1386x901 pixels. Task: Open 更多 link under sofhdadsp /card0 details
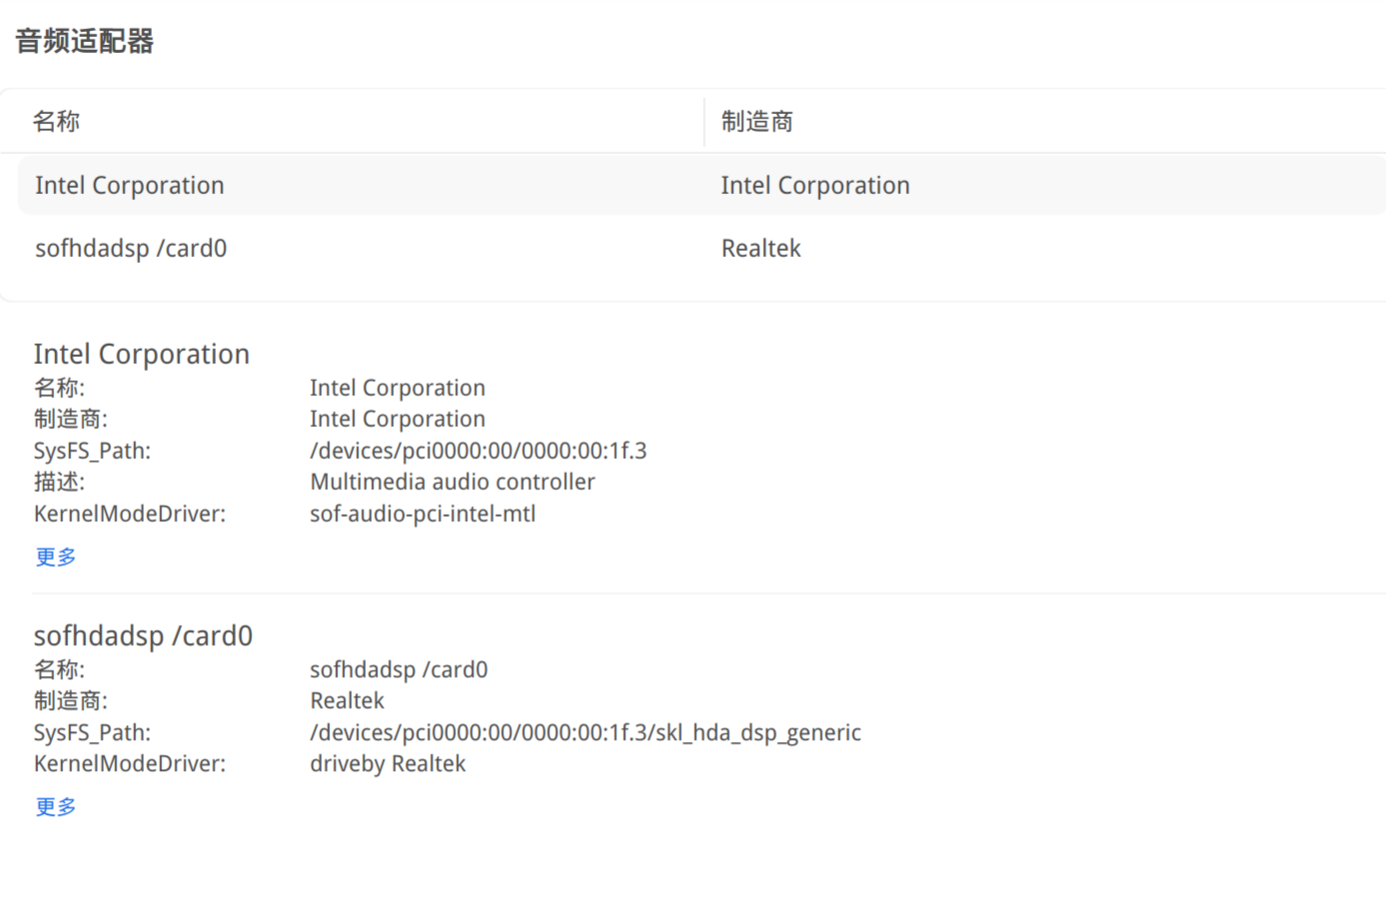click(x=56, y=807)
